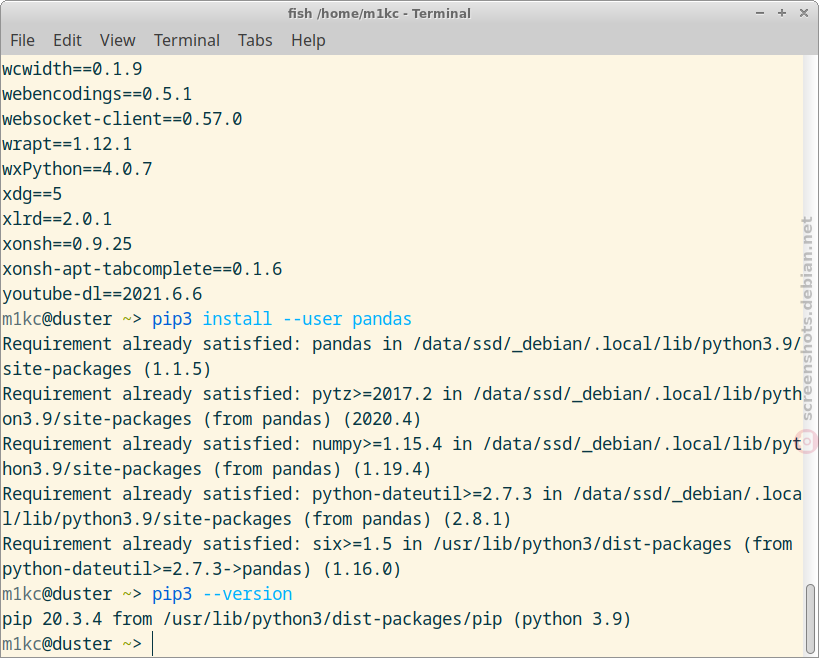Click the 'pip3 install --user pandas' command
Screen dimensions: 819x658
coord(282,319)
